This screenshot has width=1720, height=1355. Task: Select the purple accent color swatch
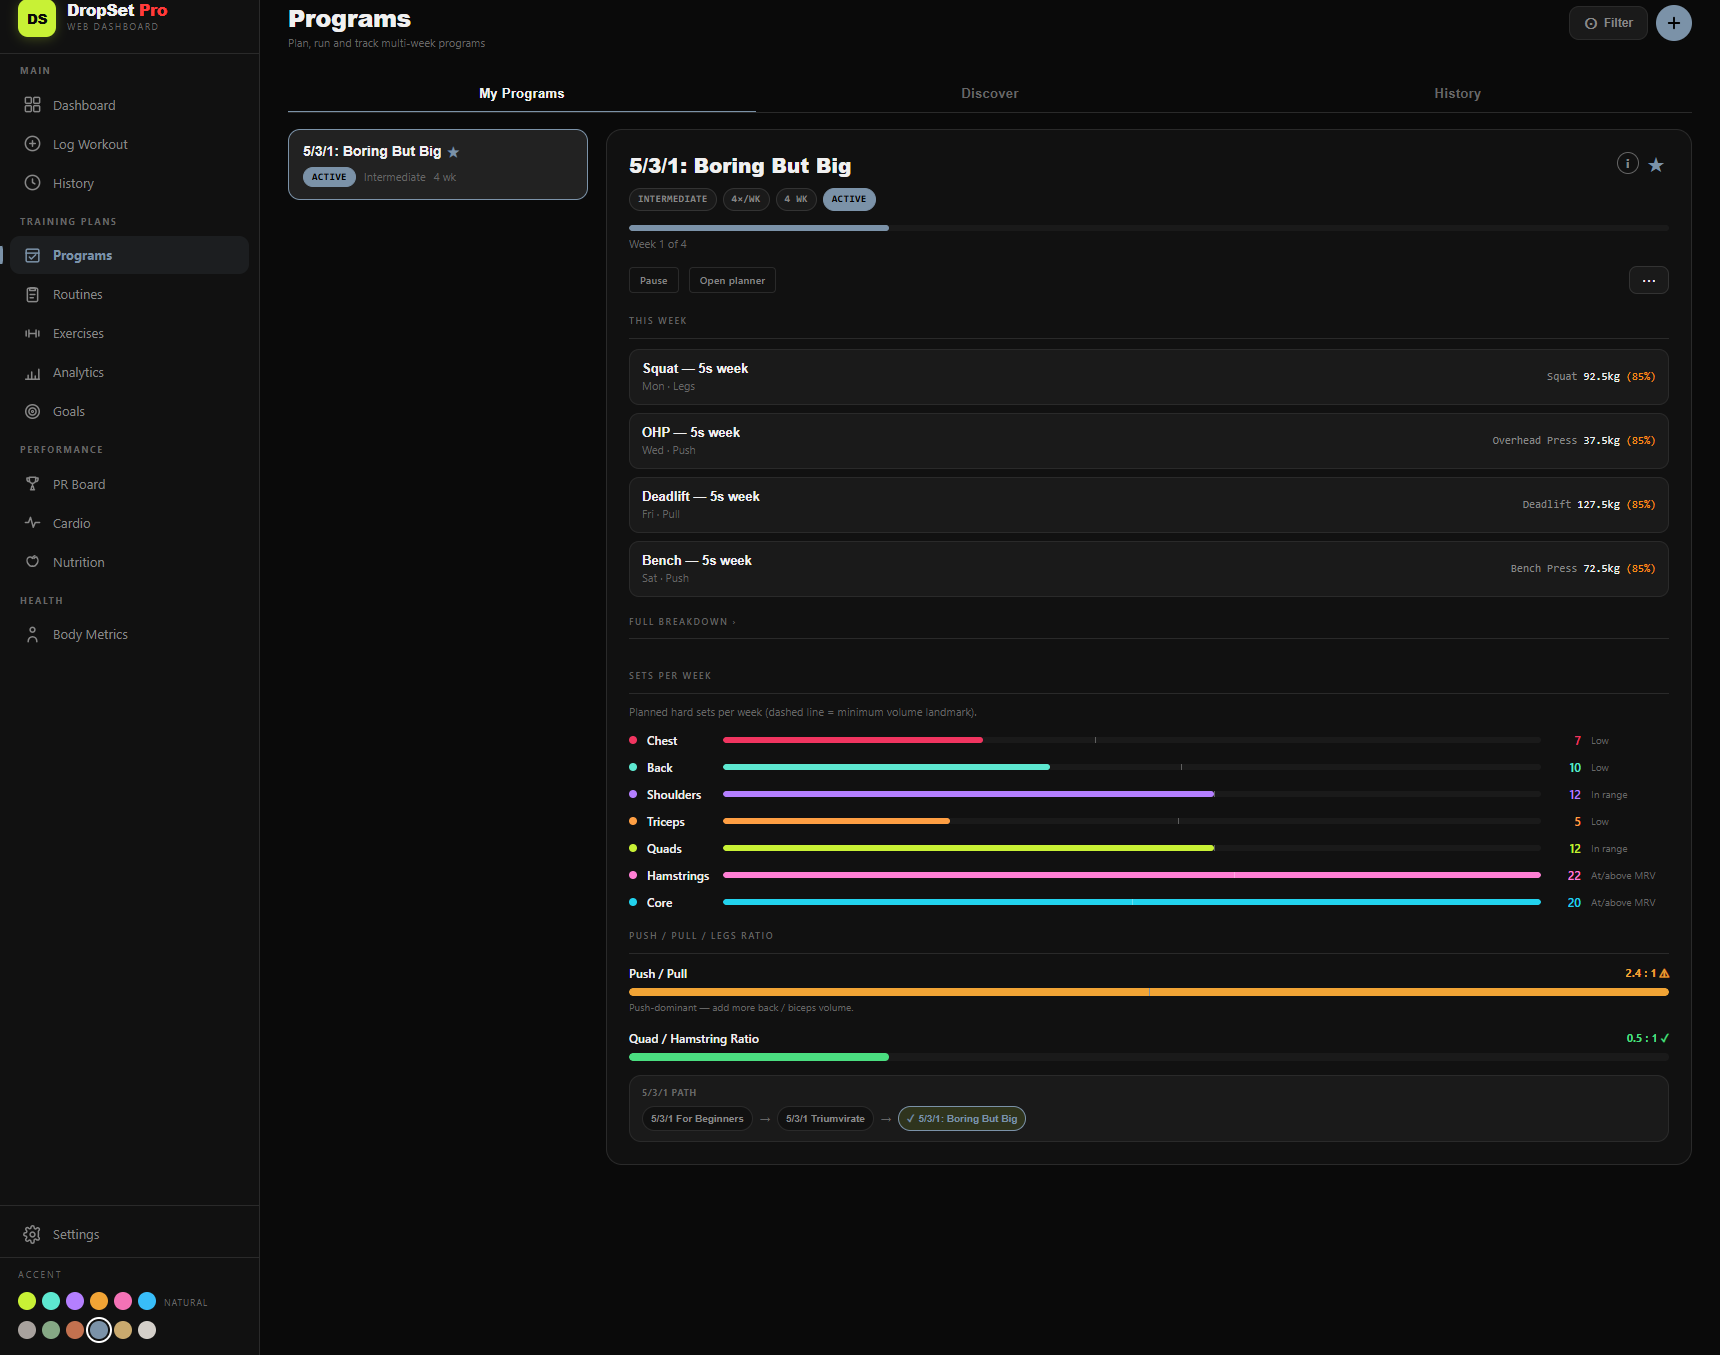(75, 1301)
